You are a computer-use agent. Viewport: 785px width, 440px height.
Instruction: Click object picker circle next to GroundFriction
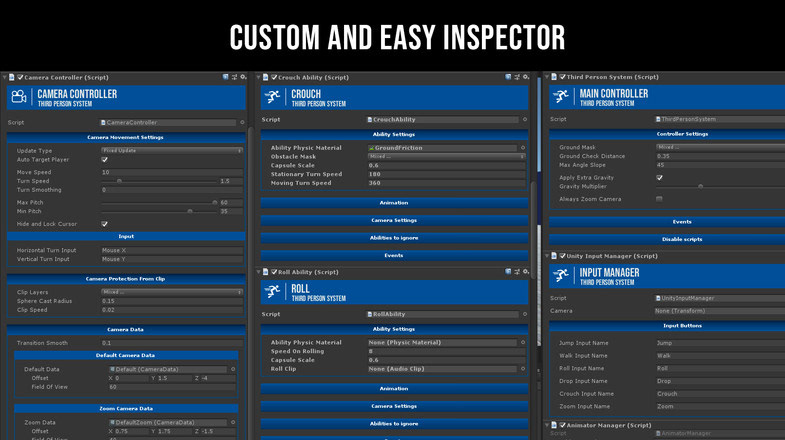point(523,148)
